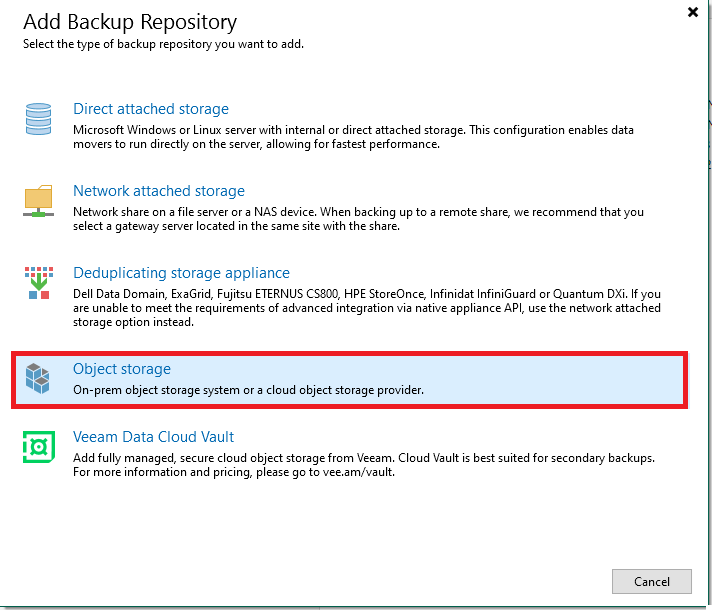Click the 'On-prem object storage system' description
This screenshot has height=610, width=712.
click(248, 390)
